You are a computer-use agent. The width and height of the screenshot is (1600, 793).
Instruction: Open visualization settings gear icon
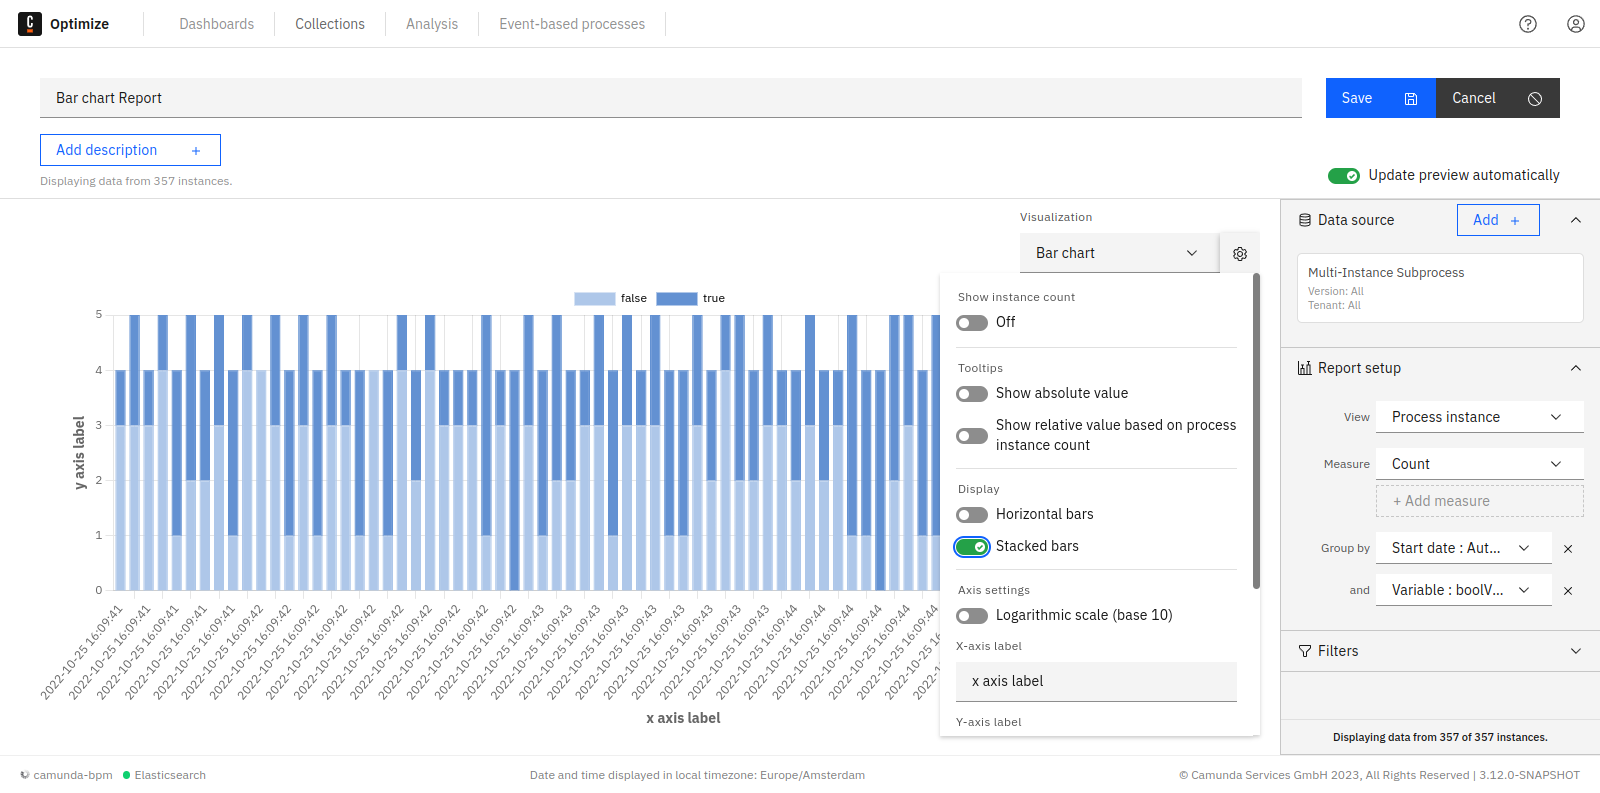pos(1239,254)
